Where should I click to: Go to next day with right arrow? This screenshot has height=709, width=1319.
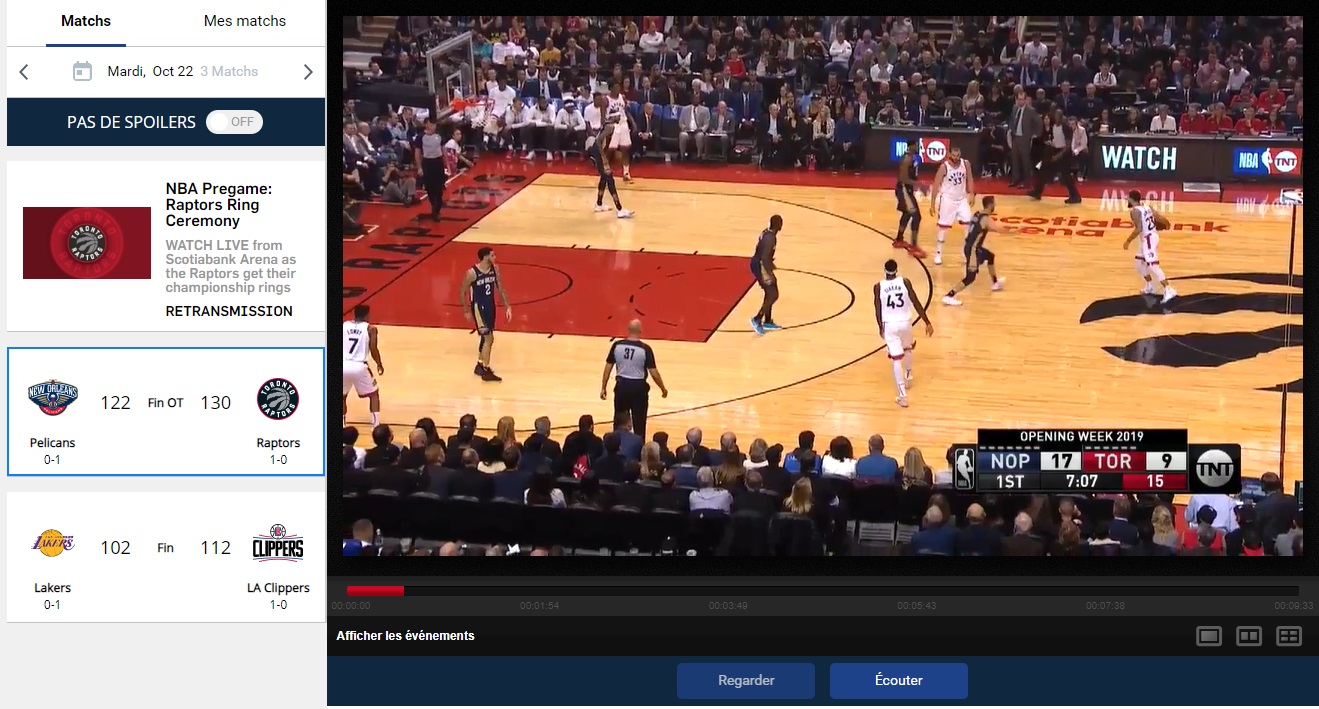pyautogui.click(x=308, y=72)
